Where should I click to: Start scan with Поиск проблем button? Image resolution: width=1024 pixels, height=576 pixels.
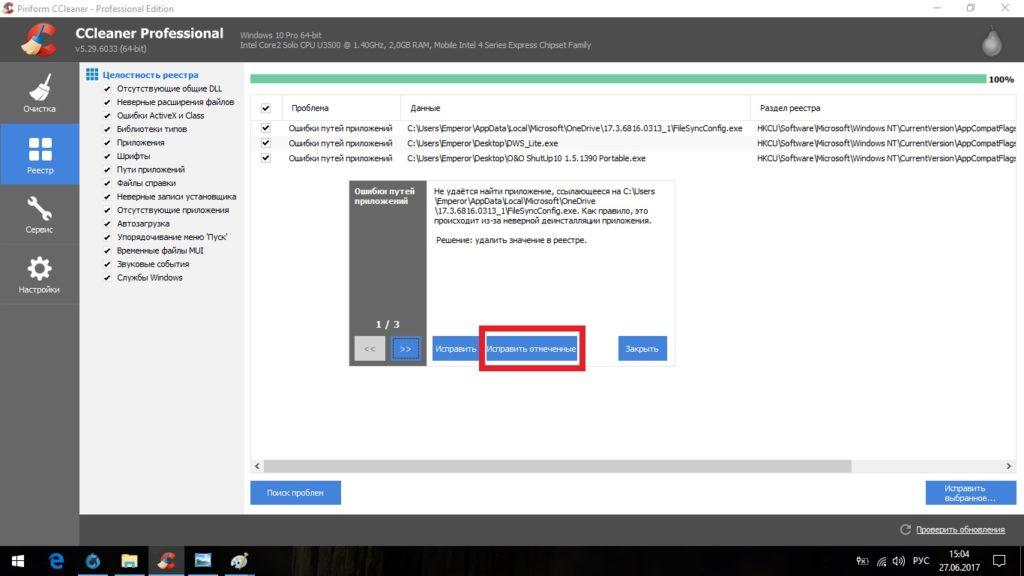click(x=295, y=492)
